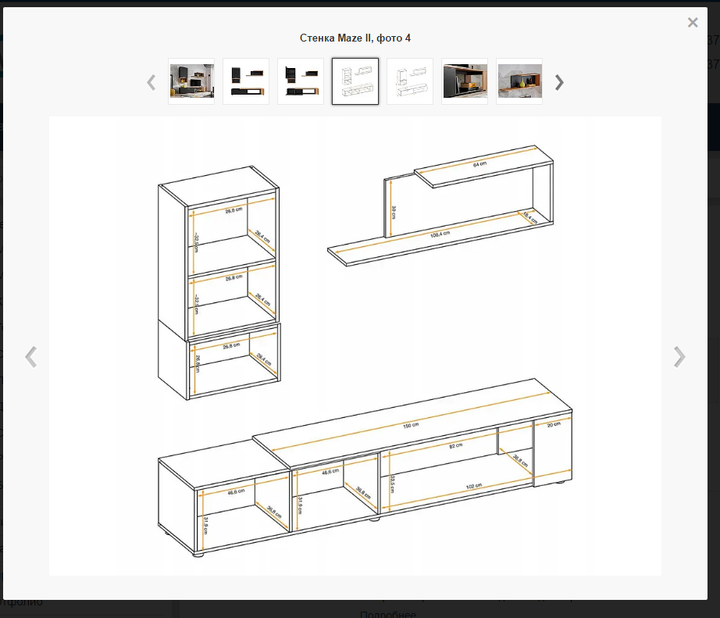Select the highlighted fourth dimension drawing thumbnail
Viewport: 720px width, 618px height.
coord(355,81)
